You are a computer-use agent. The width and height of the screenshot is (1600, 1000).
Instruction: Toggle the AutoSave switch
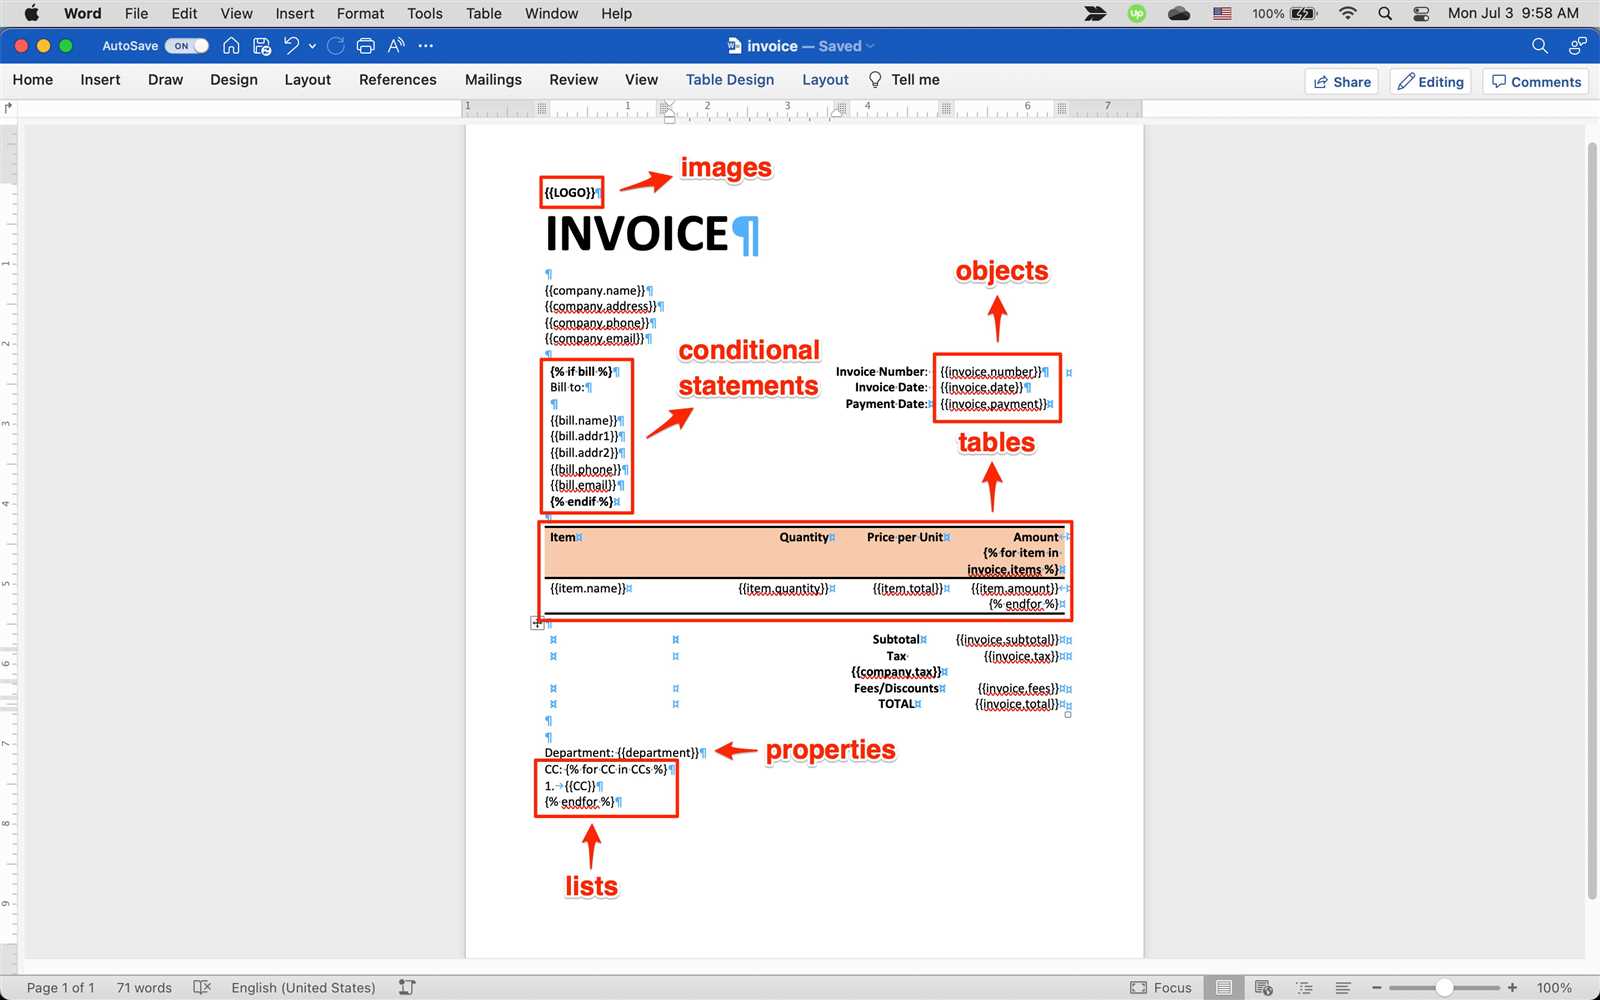[x=186, y=46]
